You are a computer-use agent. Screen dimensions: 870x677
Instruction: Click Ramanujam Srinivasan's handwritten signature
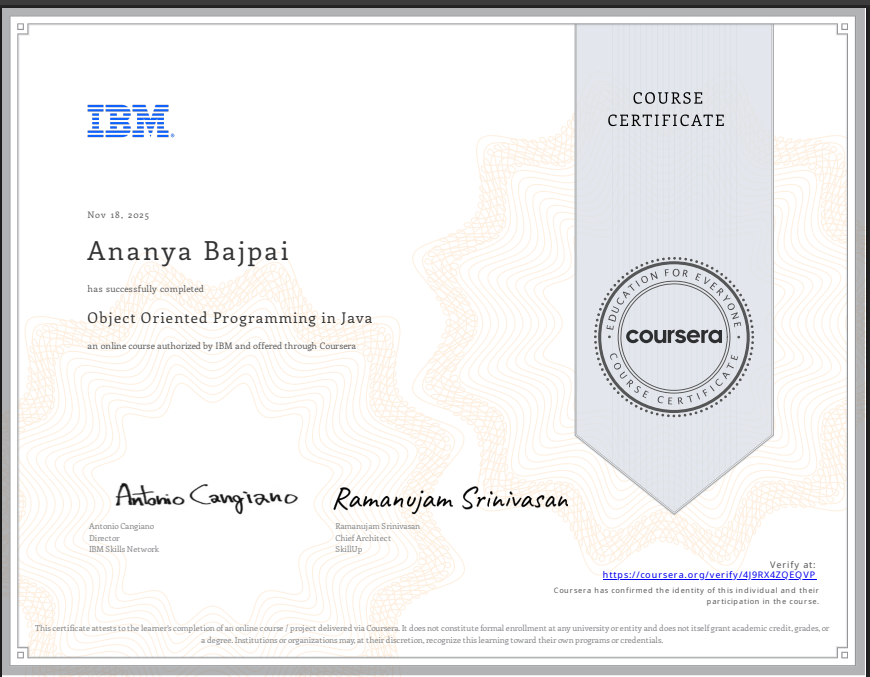click(x=451, y=498)
